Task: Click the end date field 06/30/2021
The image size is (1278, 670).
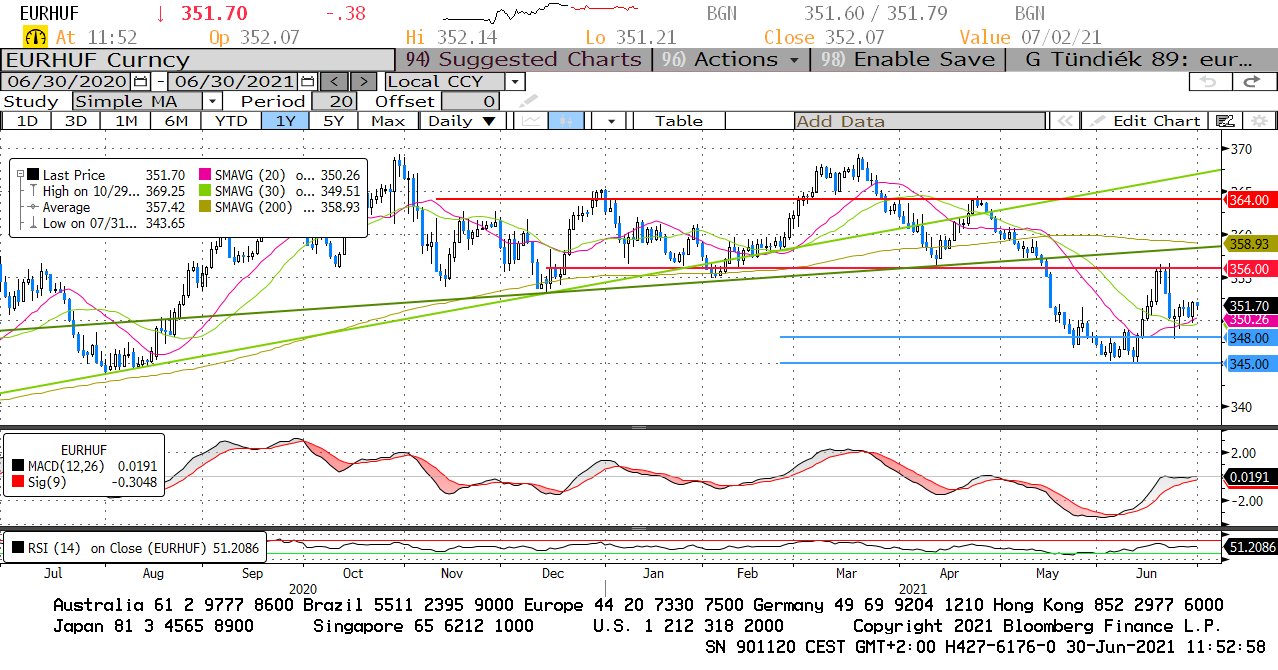Action: tap(235, 81)
